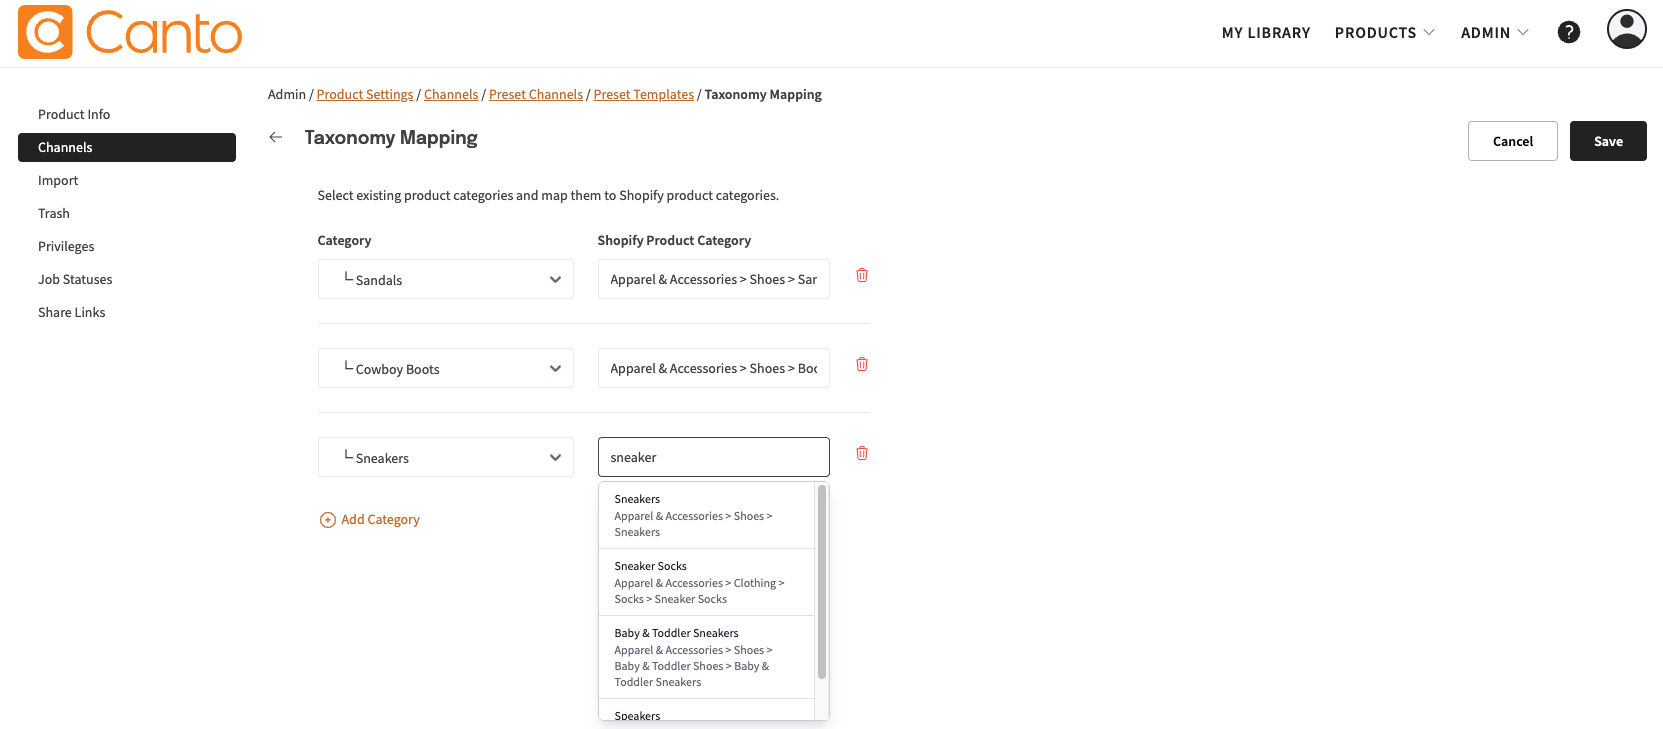This screenshot has width=1663, height=729.
Task: Open the Products menu
Action: pos(1385,33)
